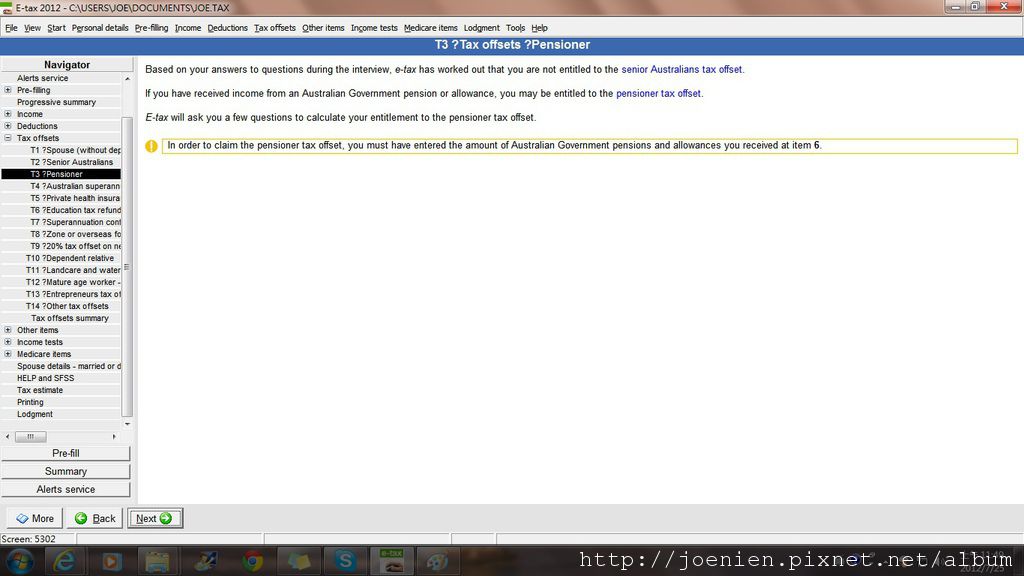Screen dimensions: 1024x576
Task: Select Alerts service in the Navigator tree
Action: [42, 78]
